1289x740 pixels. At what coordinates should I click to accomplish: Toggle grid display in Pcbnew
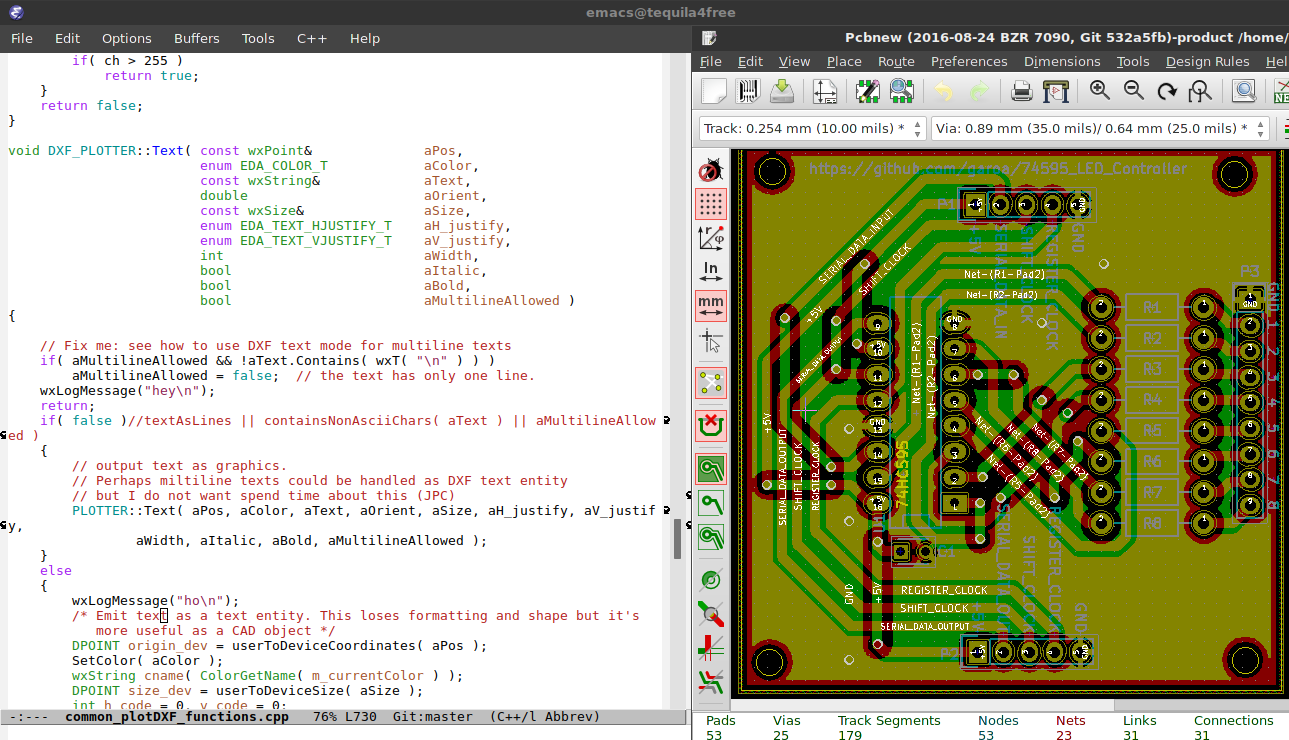coord(711,204)
